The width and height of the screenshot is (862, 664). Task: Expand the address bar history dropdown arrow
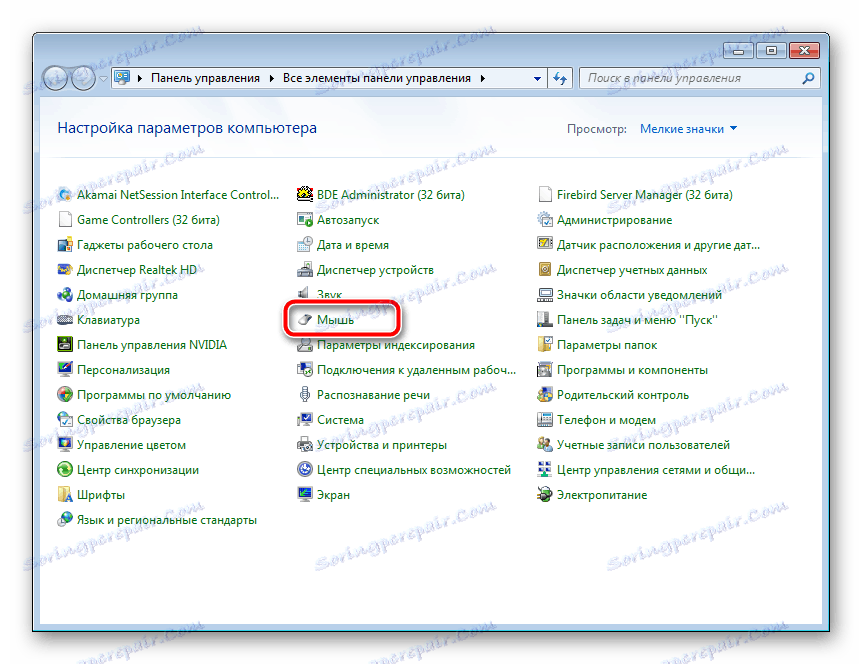pos(537,79)
